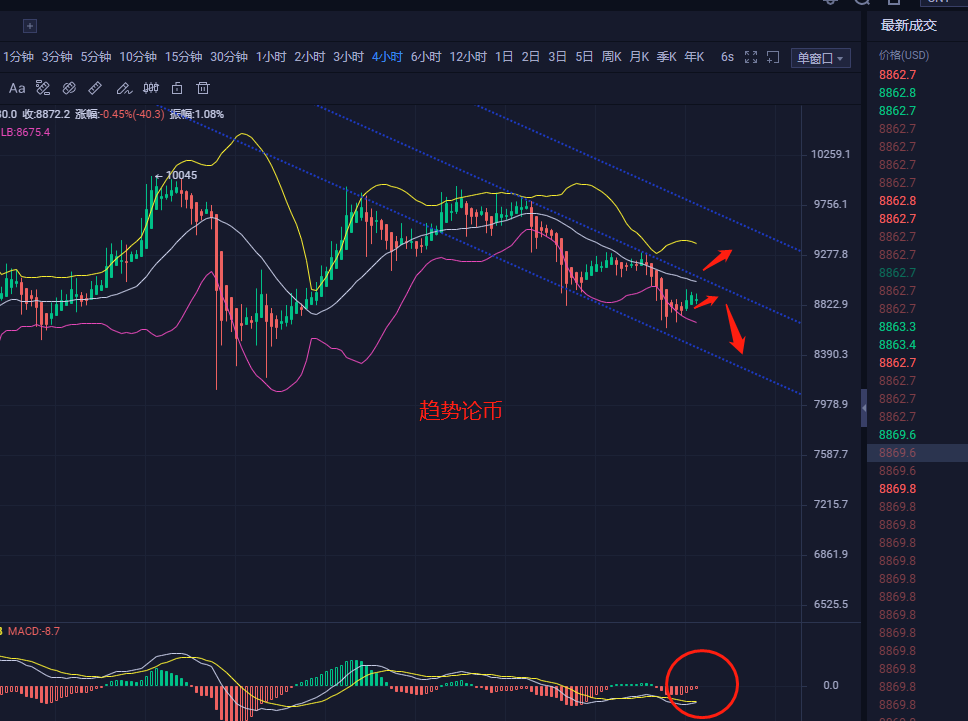Select the ruler measurement tool

pos(96,88)
